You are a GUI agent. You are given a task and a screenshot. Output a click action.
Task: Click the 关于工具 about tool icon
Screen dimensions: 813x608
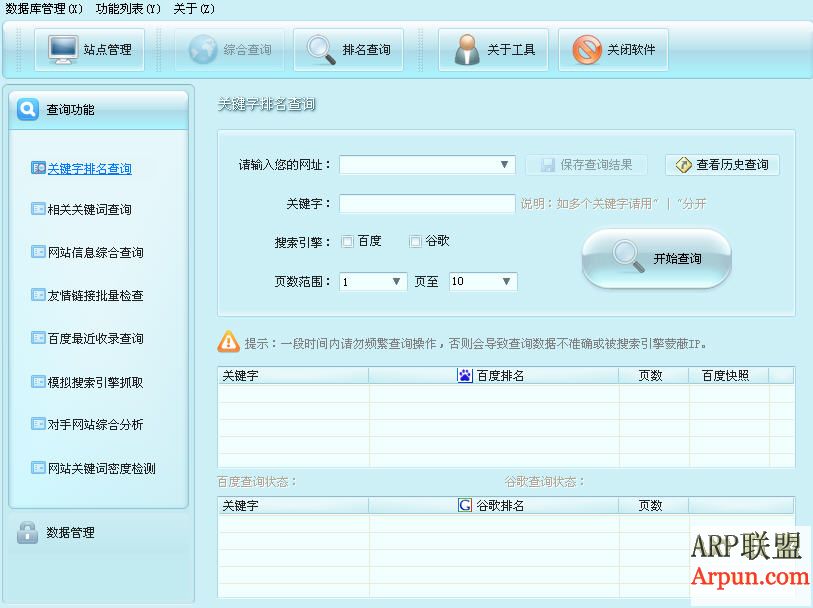point(492,49)
